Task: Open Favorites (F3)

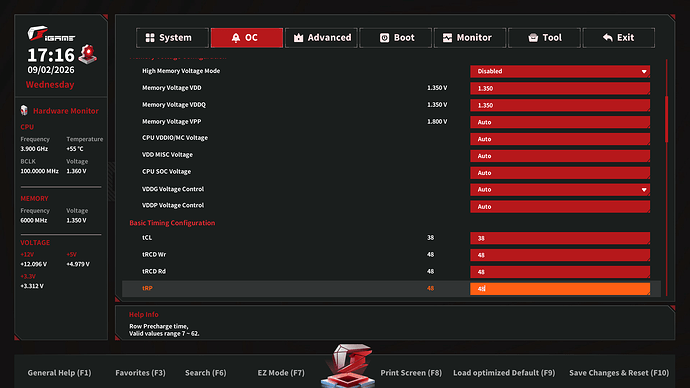Action: pos(140,373)
